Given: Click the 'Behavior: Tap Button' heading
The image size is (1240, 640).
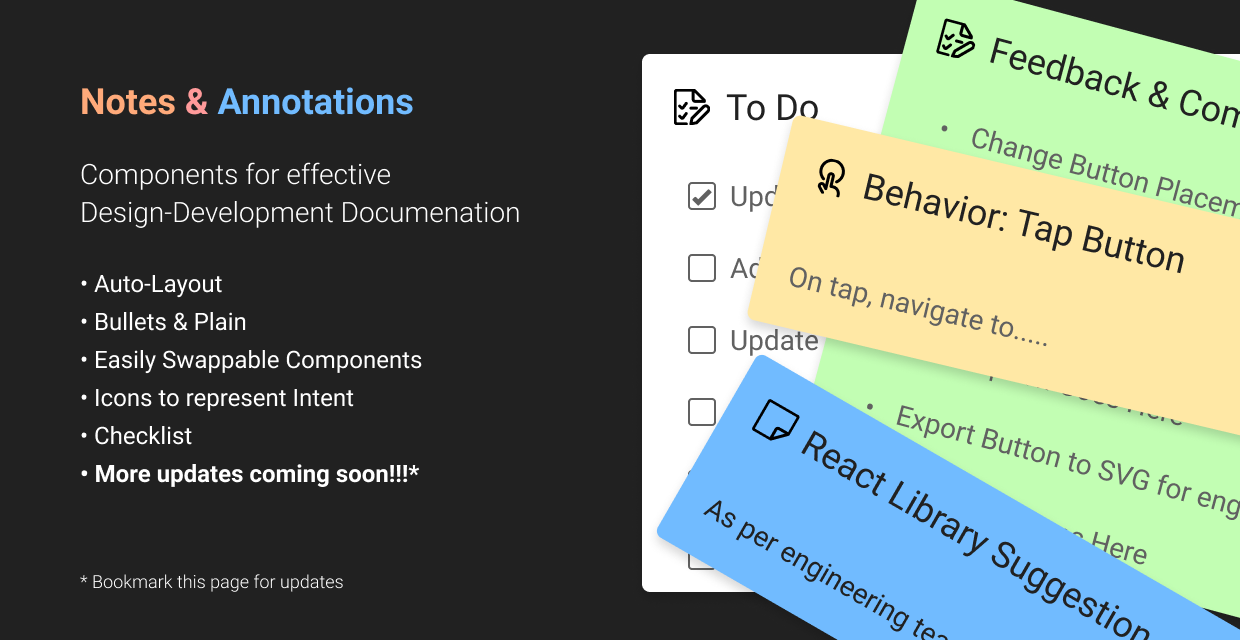Looking at the screenshot, I should tap(1023, 224).
